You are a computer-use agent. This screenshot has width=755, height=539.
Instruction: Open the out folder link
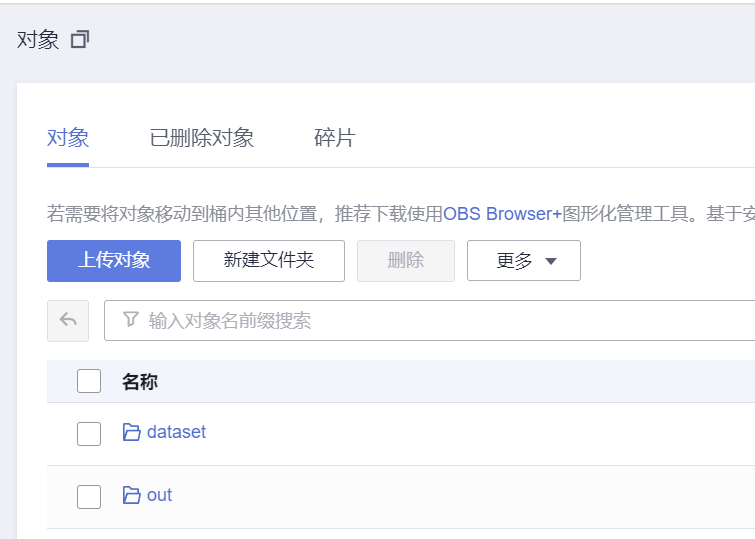(159, 495)
